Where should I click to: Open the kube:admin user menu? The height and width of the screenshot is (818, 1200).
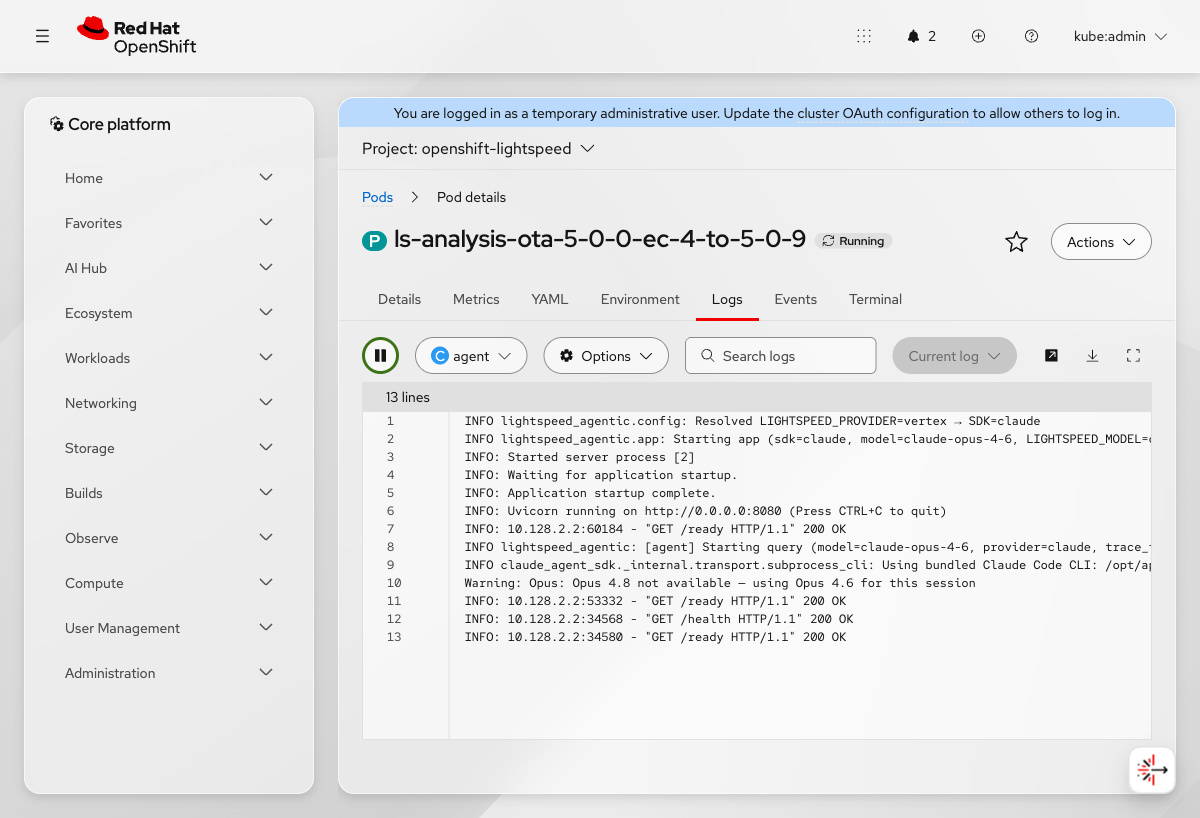[1120, 36]
